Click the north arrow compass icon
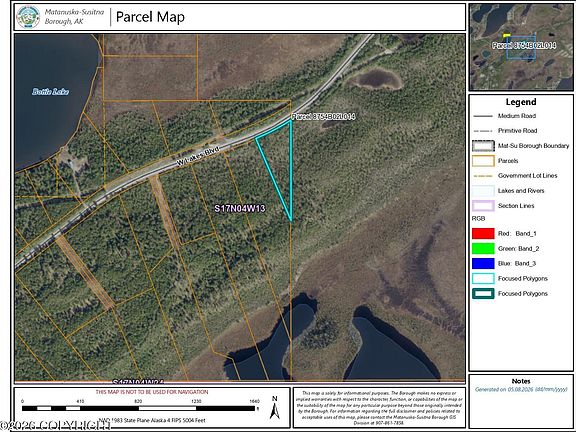Viewport: 576px width, 432px height. click(x=274, y=407)
